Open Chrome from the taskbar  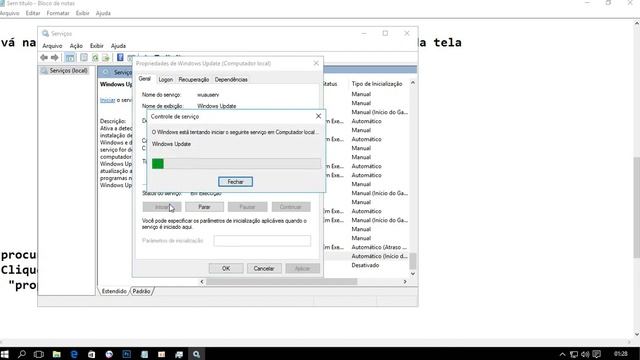point(109,354)
